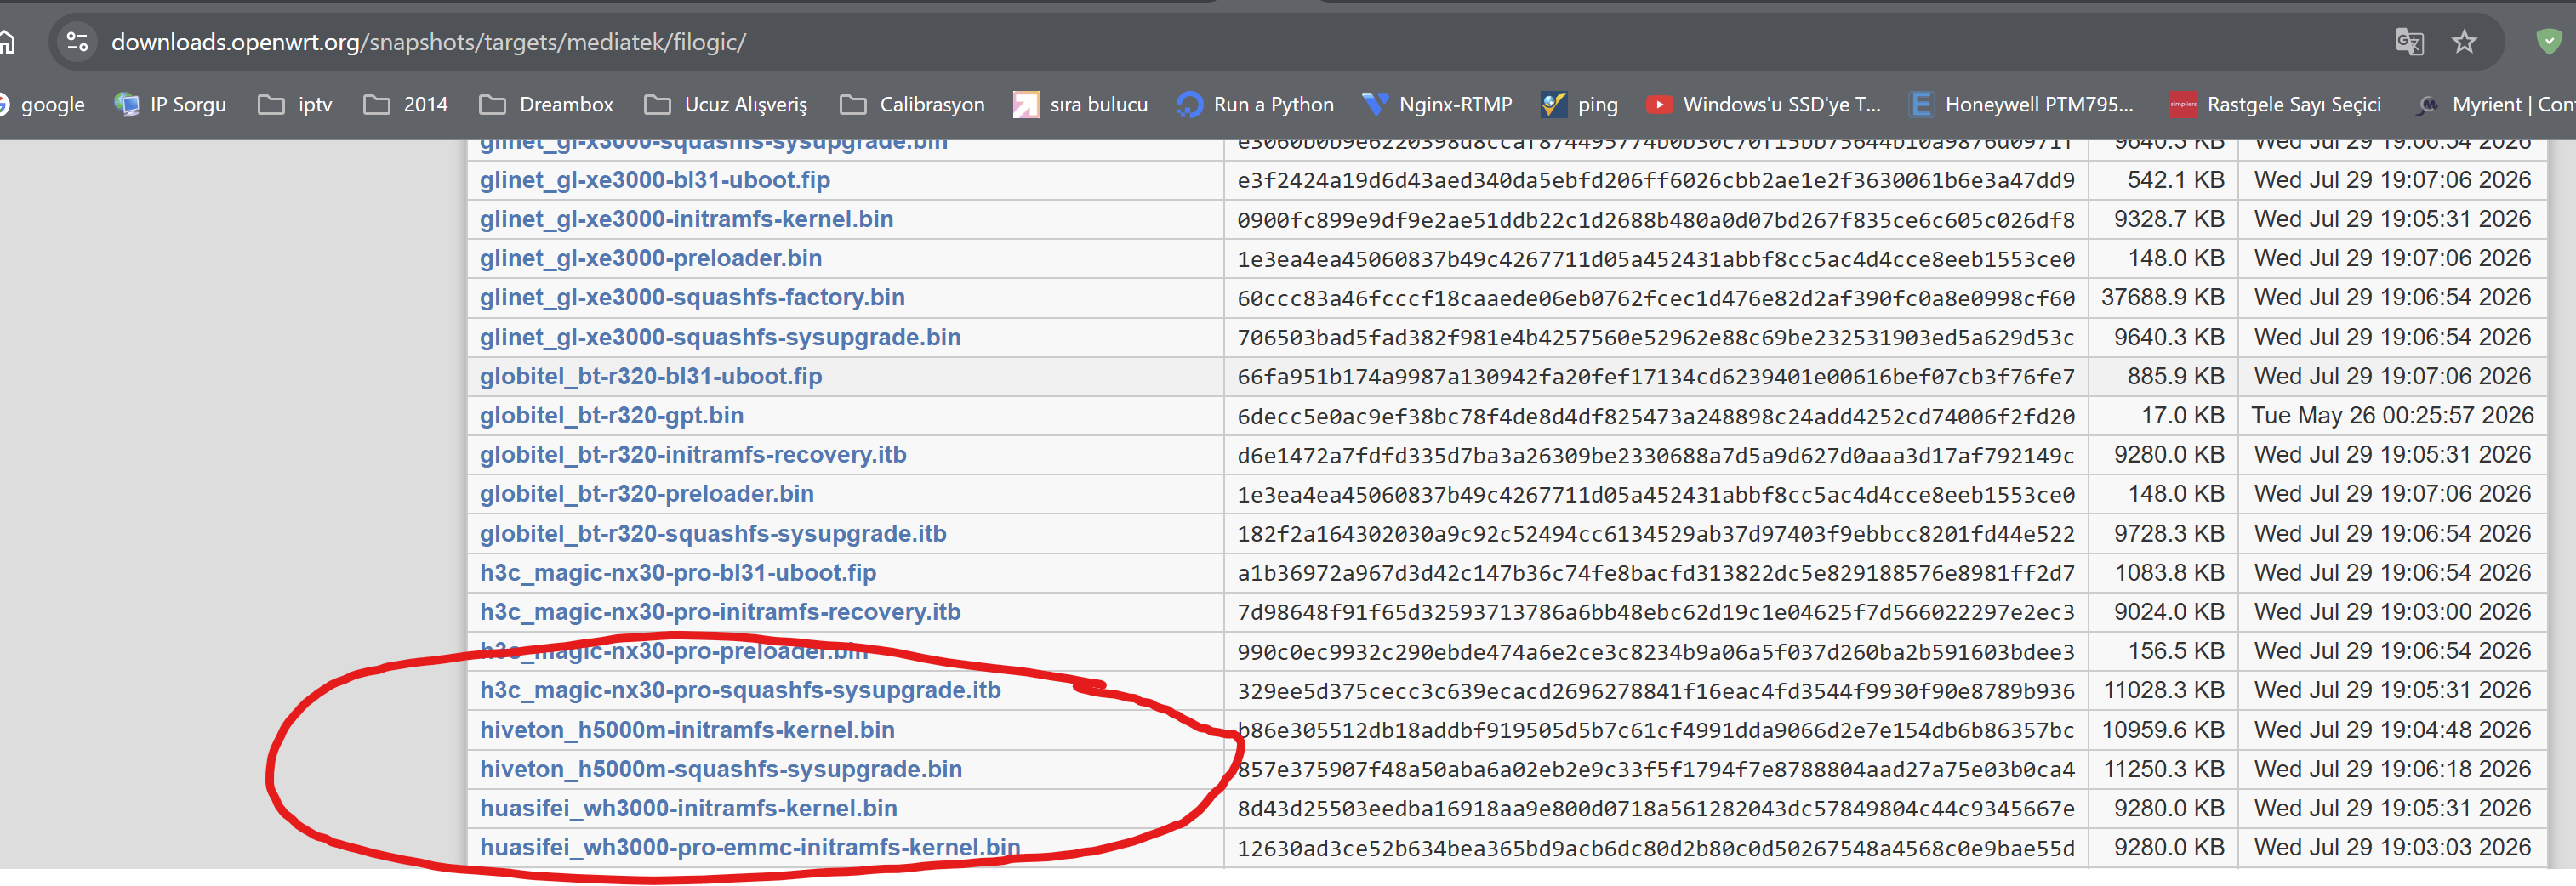
Task: Download glinet_gl-xe3000-squashfs-factory.bin
Action: click(692, 297)
